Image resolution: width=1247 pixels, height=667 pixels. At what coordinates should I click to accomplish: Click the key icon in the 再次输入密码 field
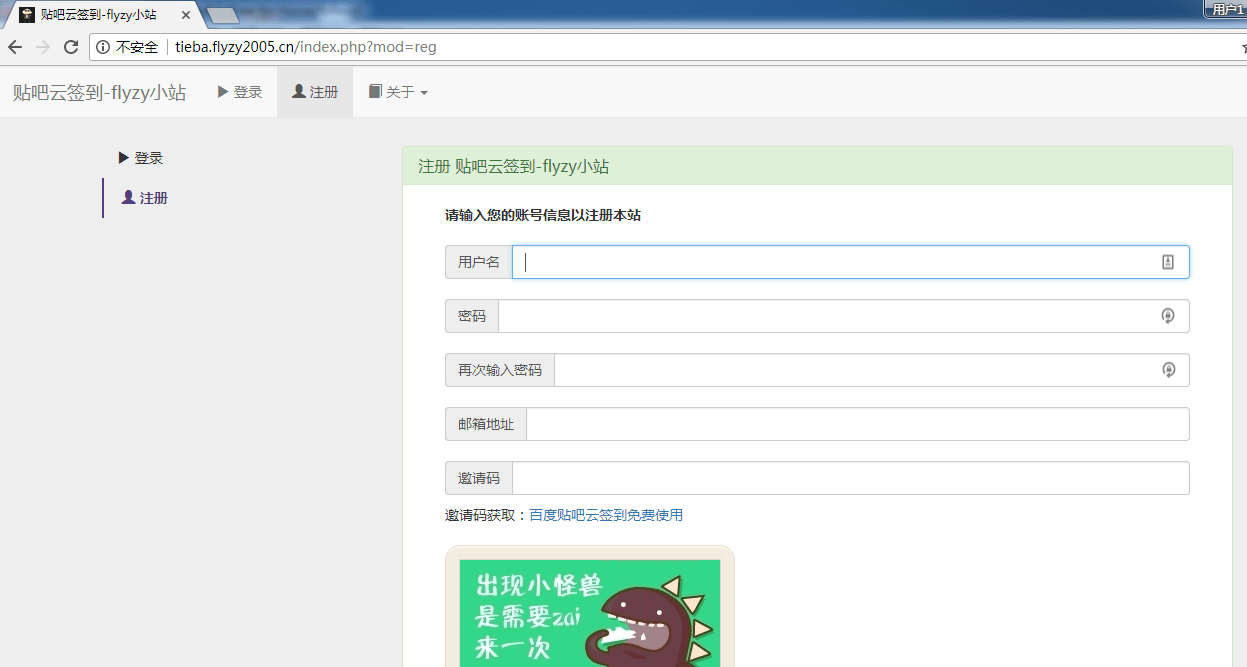[1168, 370]
